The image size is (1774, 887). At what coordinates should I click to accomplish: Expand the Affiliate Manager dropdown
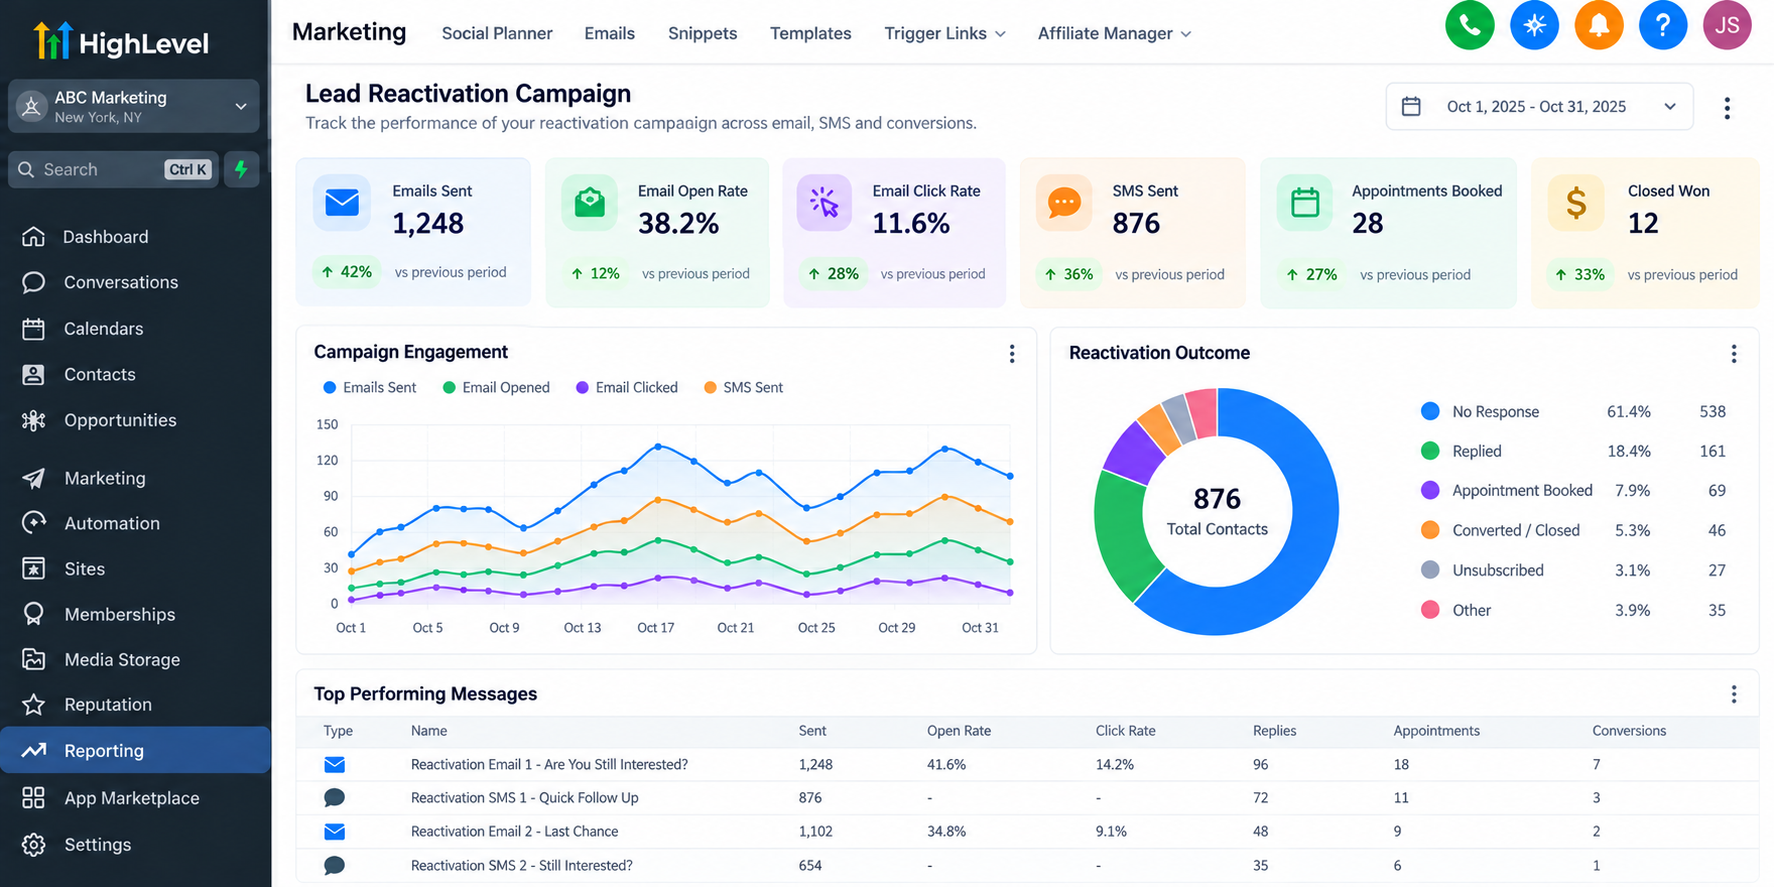point(1114,33)
